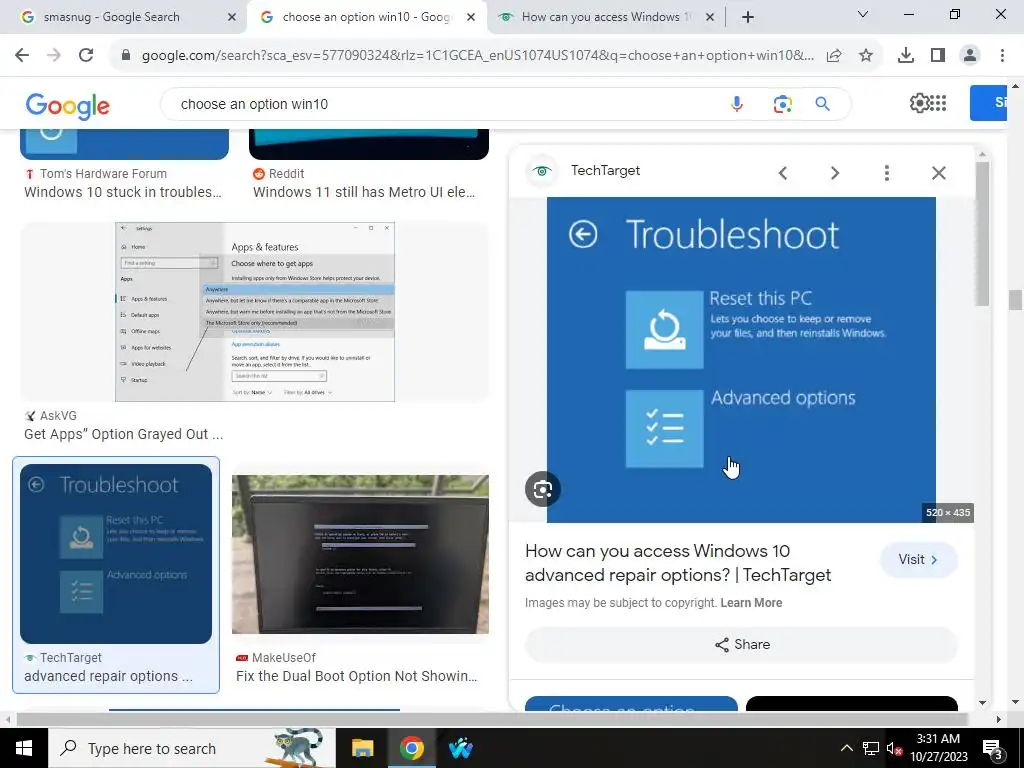
Task: Click the browser forward arrow
Action: click(54, 56)
